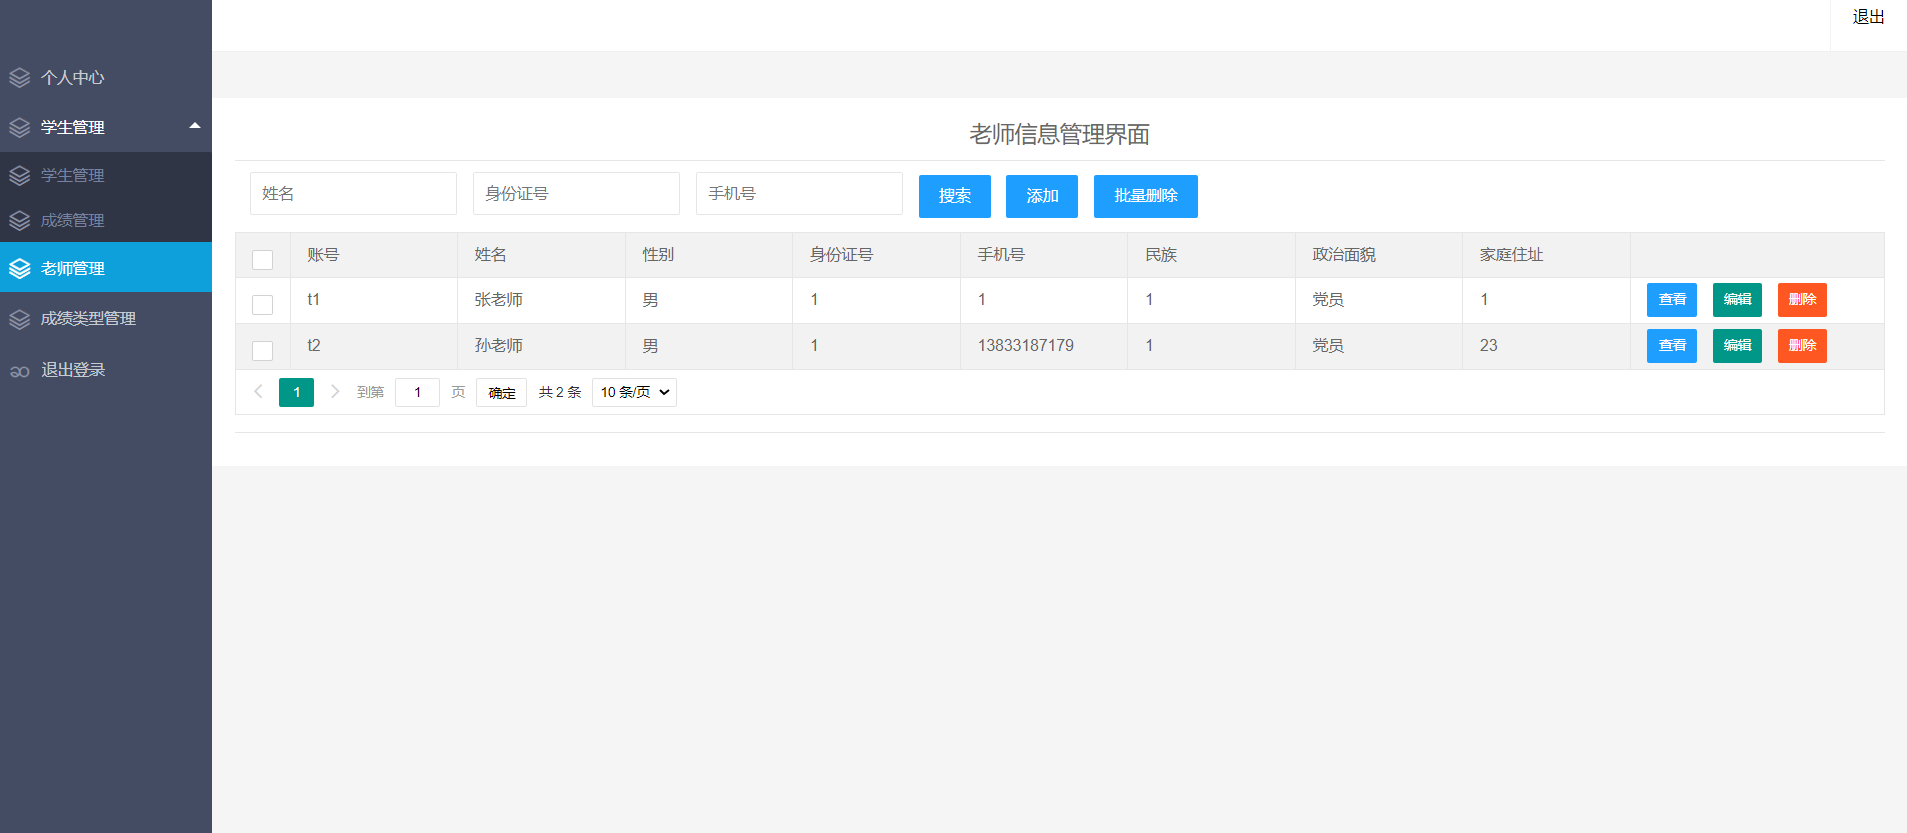Click the layers icon beside the 学生管理 parent menu

pyautogui.click(x=20, y=127)
